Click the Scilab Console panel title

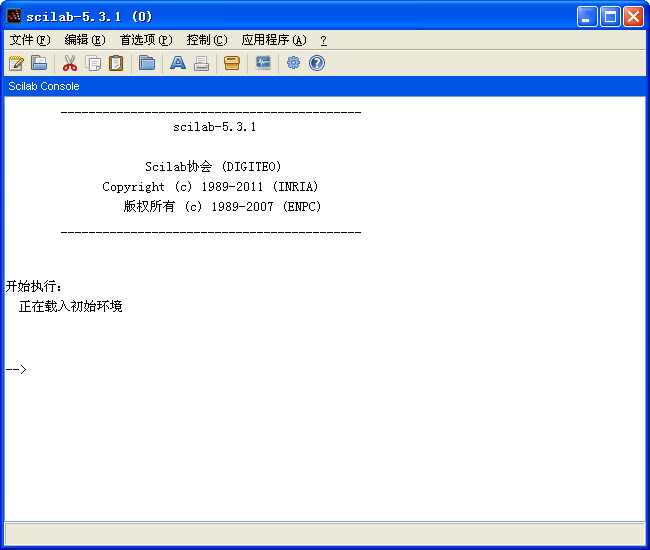(44, 86)
